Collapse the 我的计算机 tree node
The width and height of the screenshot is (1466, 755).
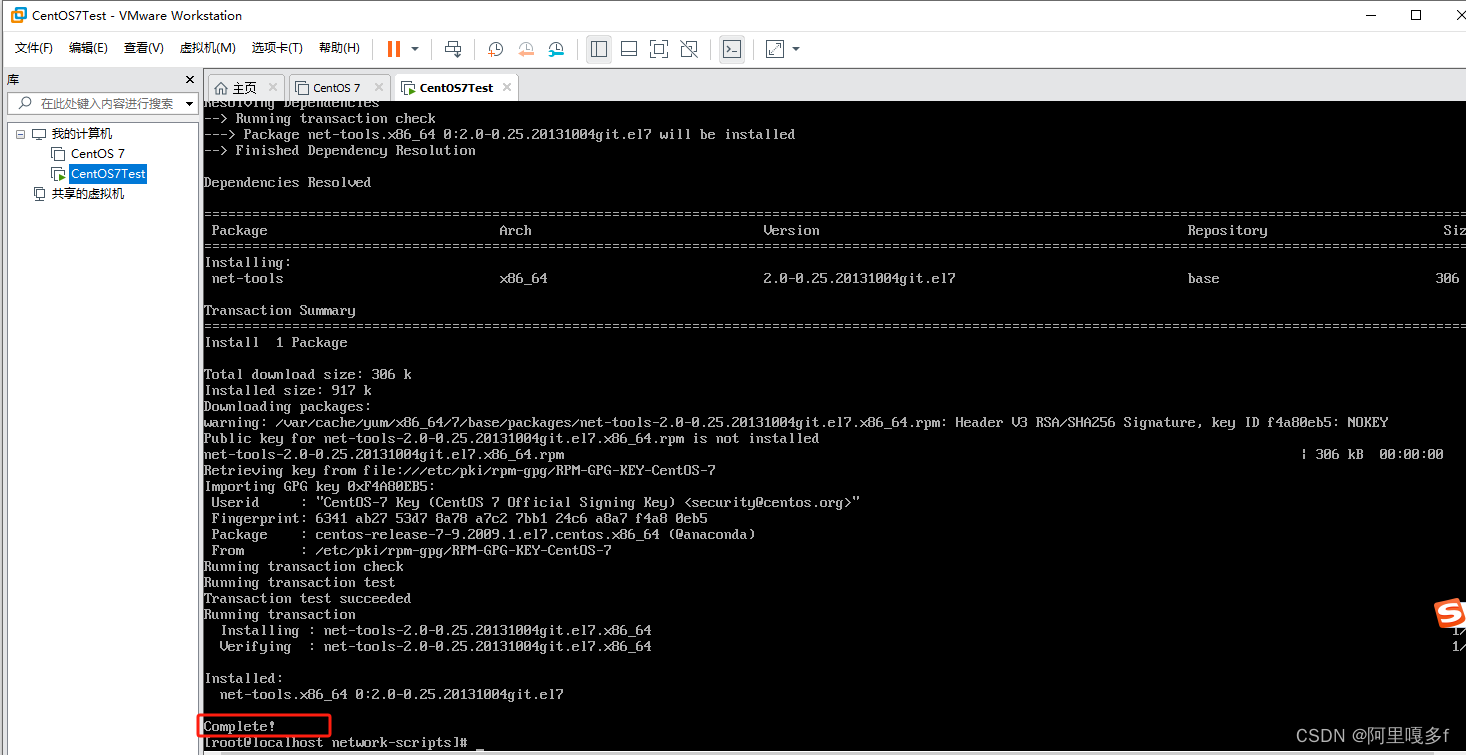coord(20,133)
